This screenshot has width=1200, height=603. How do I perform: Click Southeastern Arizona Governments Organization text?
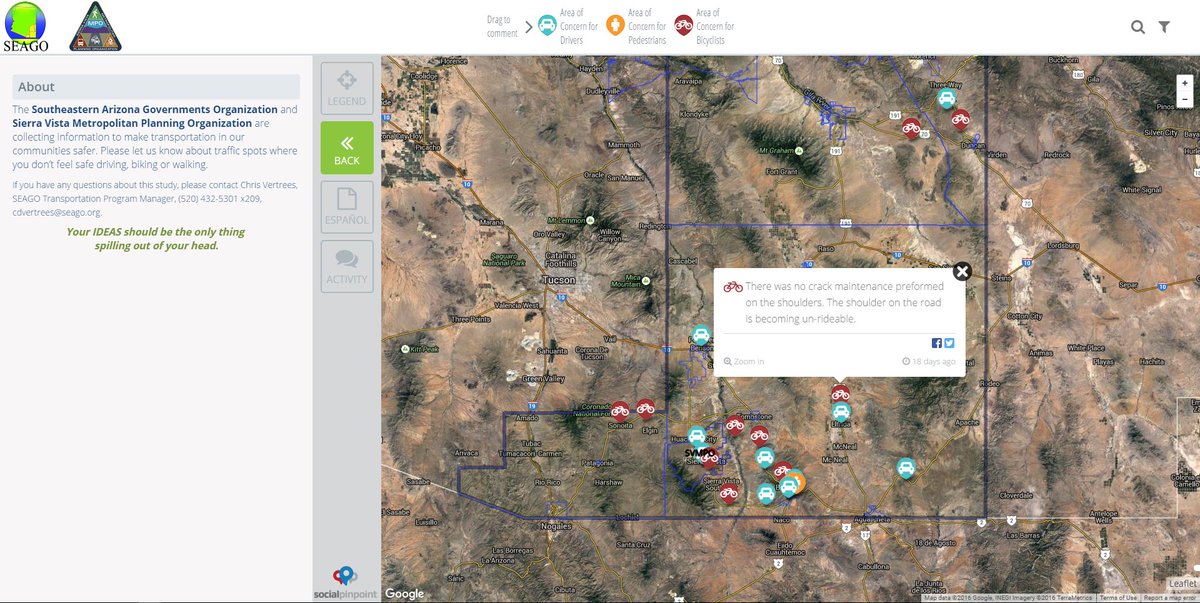[x=154, y=109]
